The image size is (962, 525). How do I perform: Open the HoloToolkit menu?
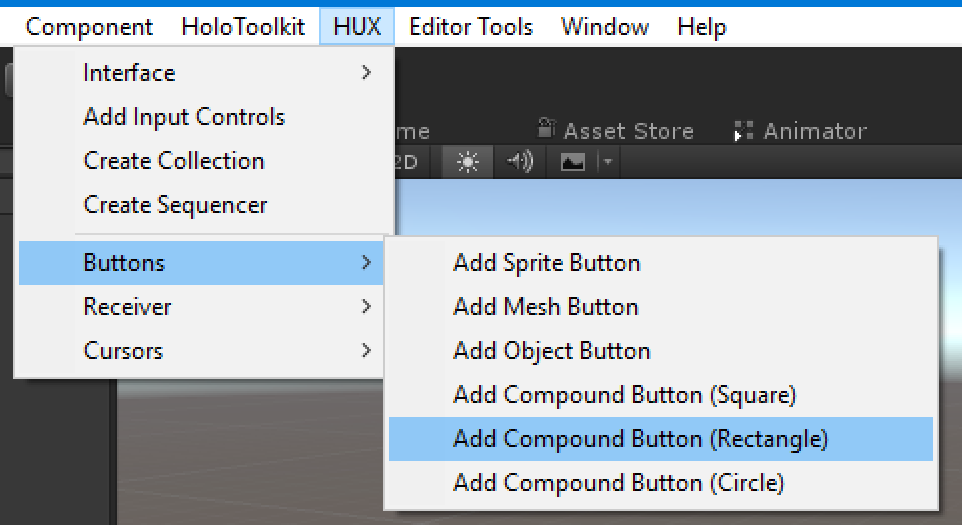tap(243, 27)
